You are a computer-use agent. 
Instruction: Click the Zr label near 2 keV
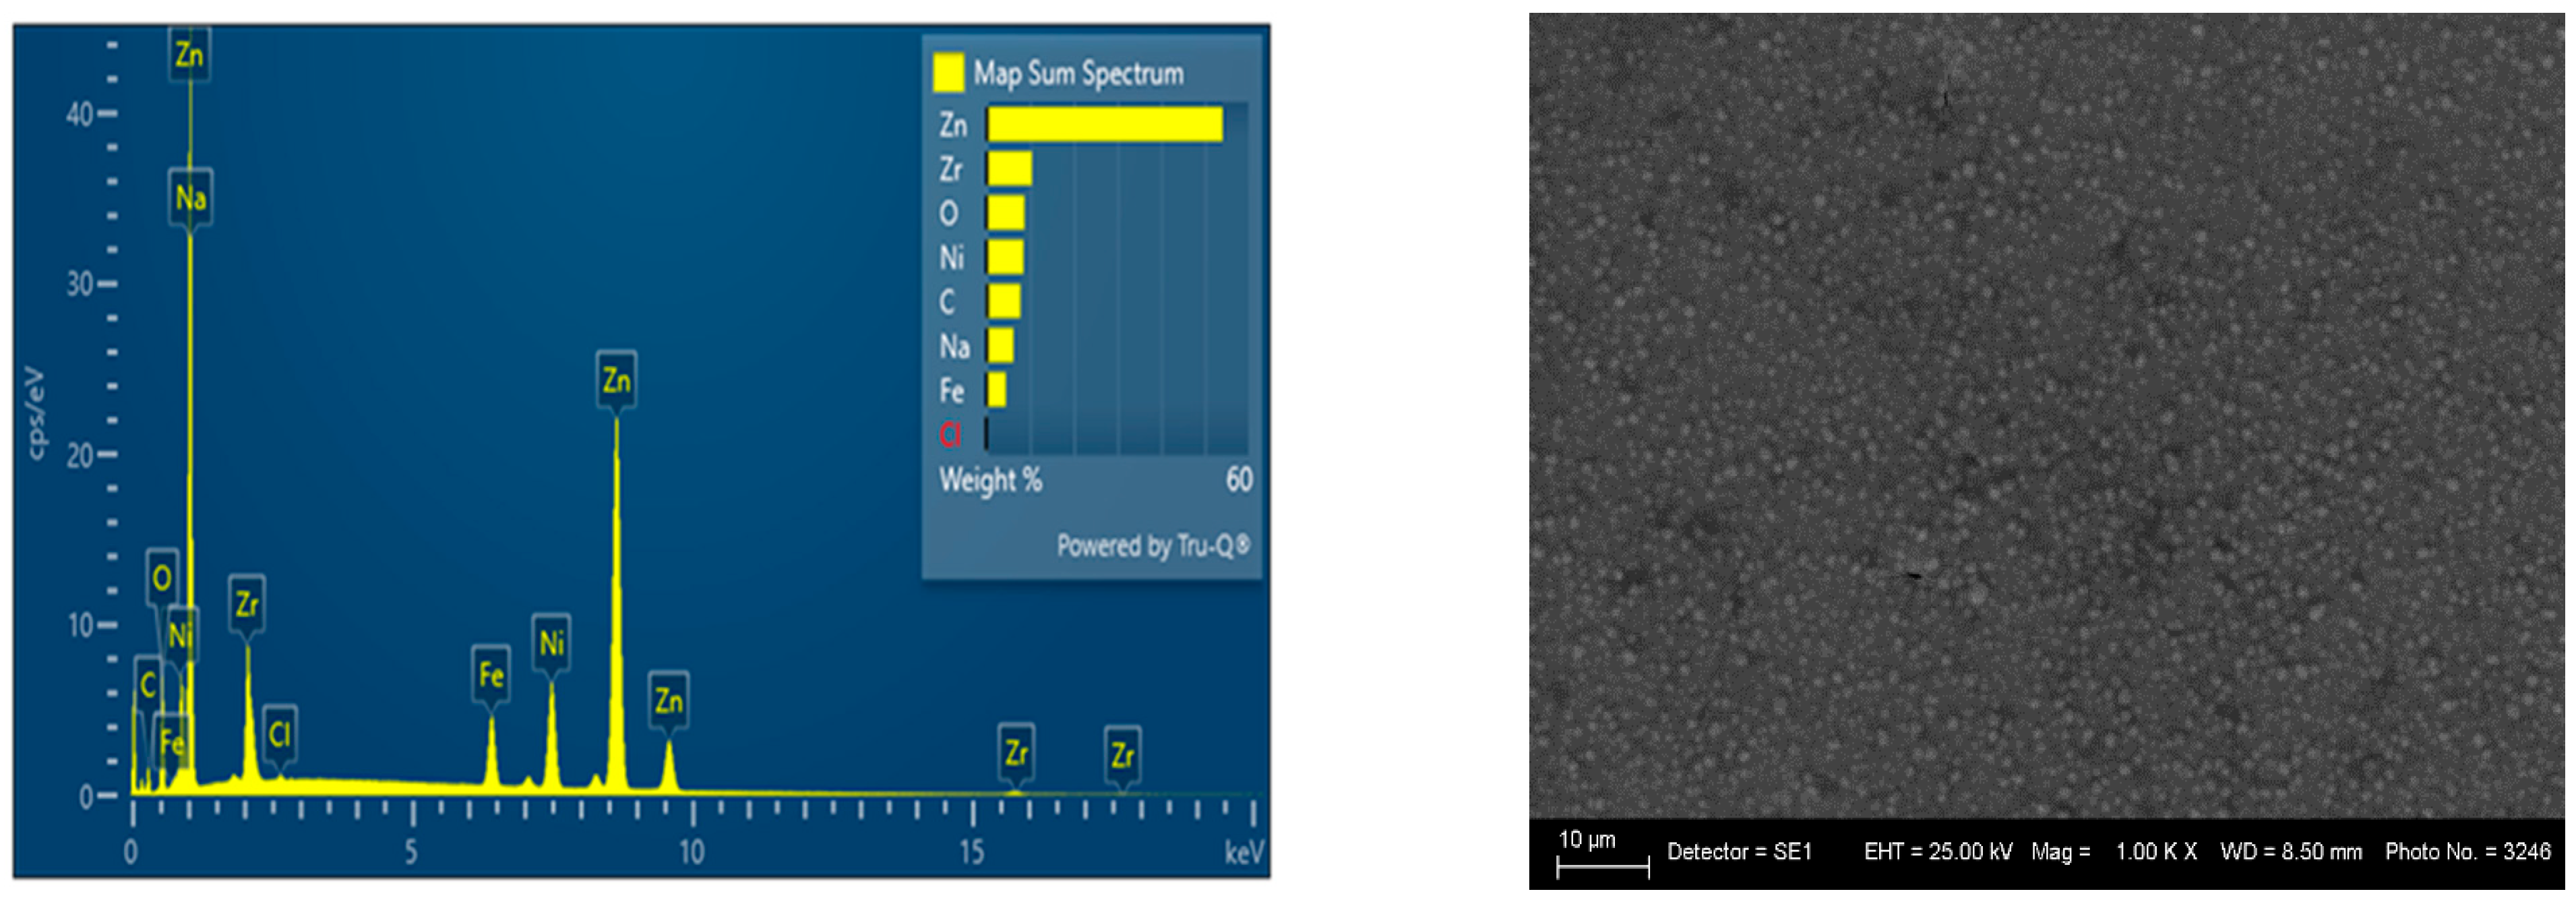pyautogui.click(x=246, y=603)
